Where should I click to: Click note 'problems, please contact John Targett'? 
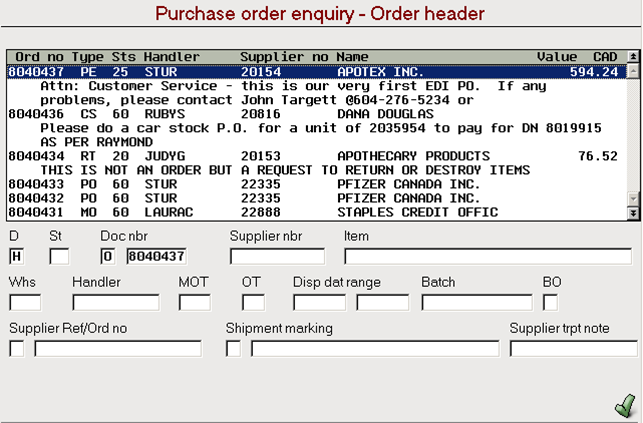point(257,100)
